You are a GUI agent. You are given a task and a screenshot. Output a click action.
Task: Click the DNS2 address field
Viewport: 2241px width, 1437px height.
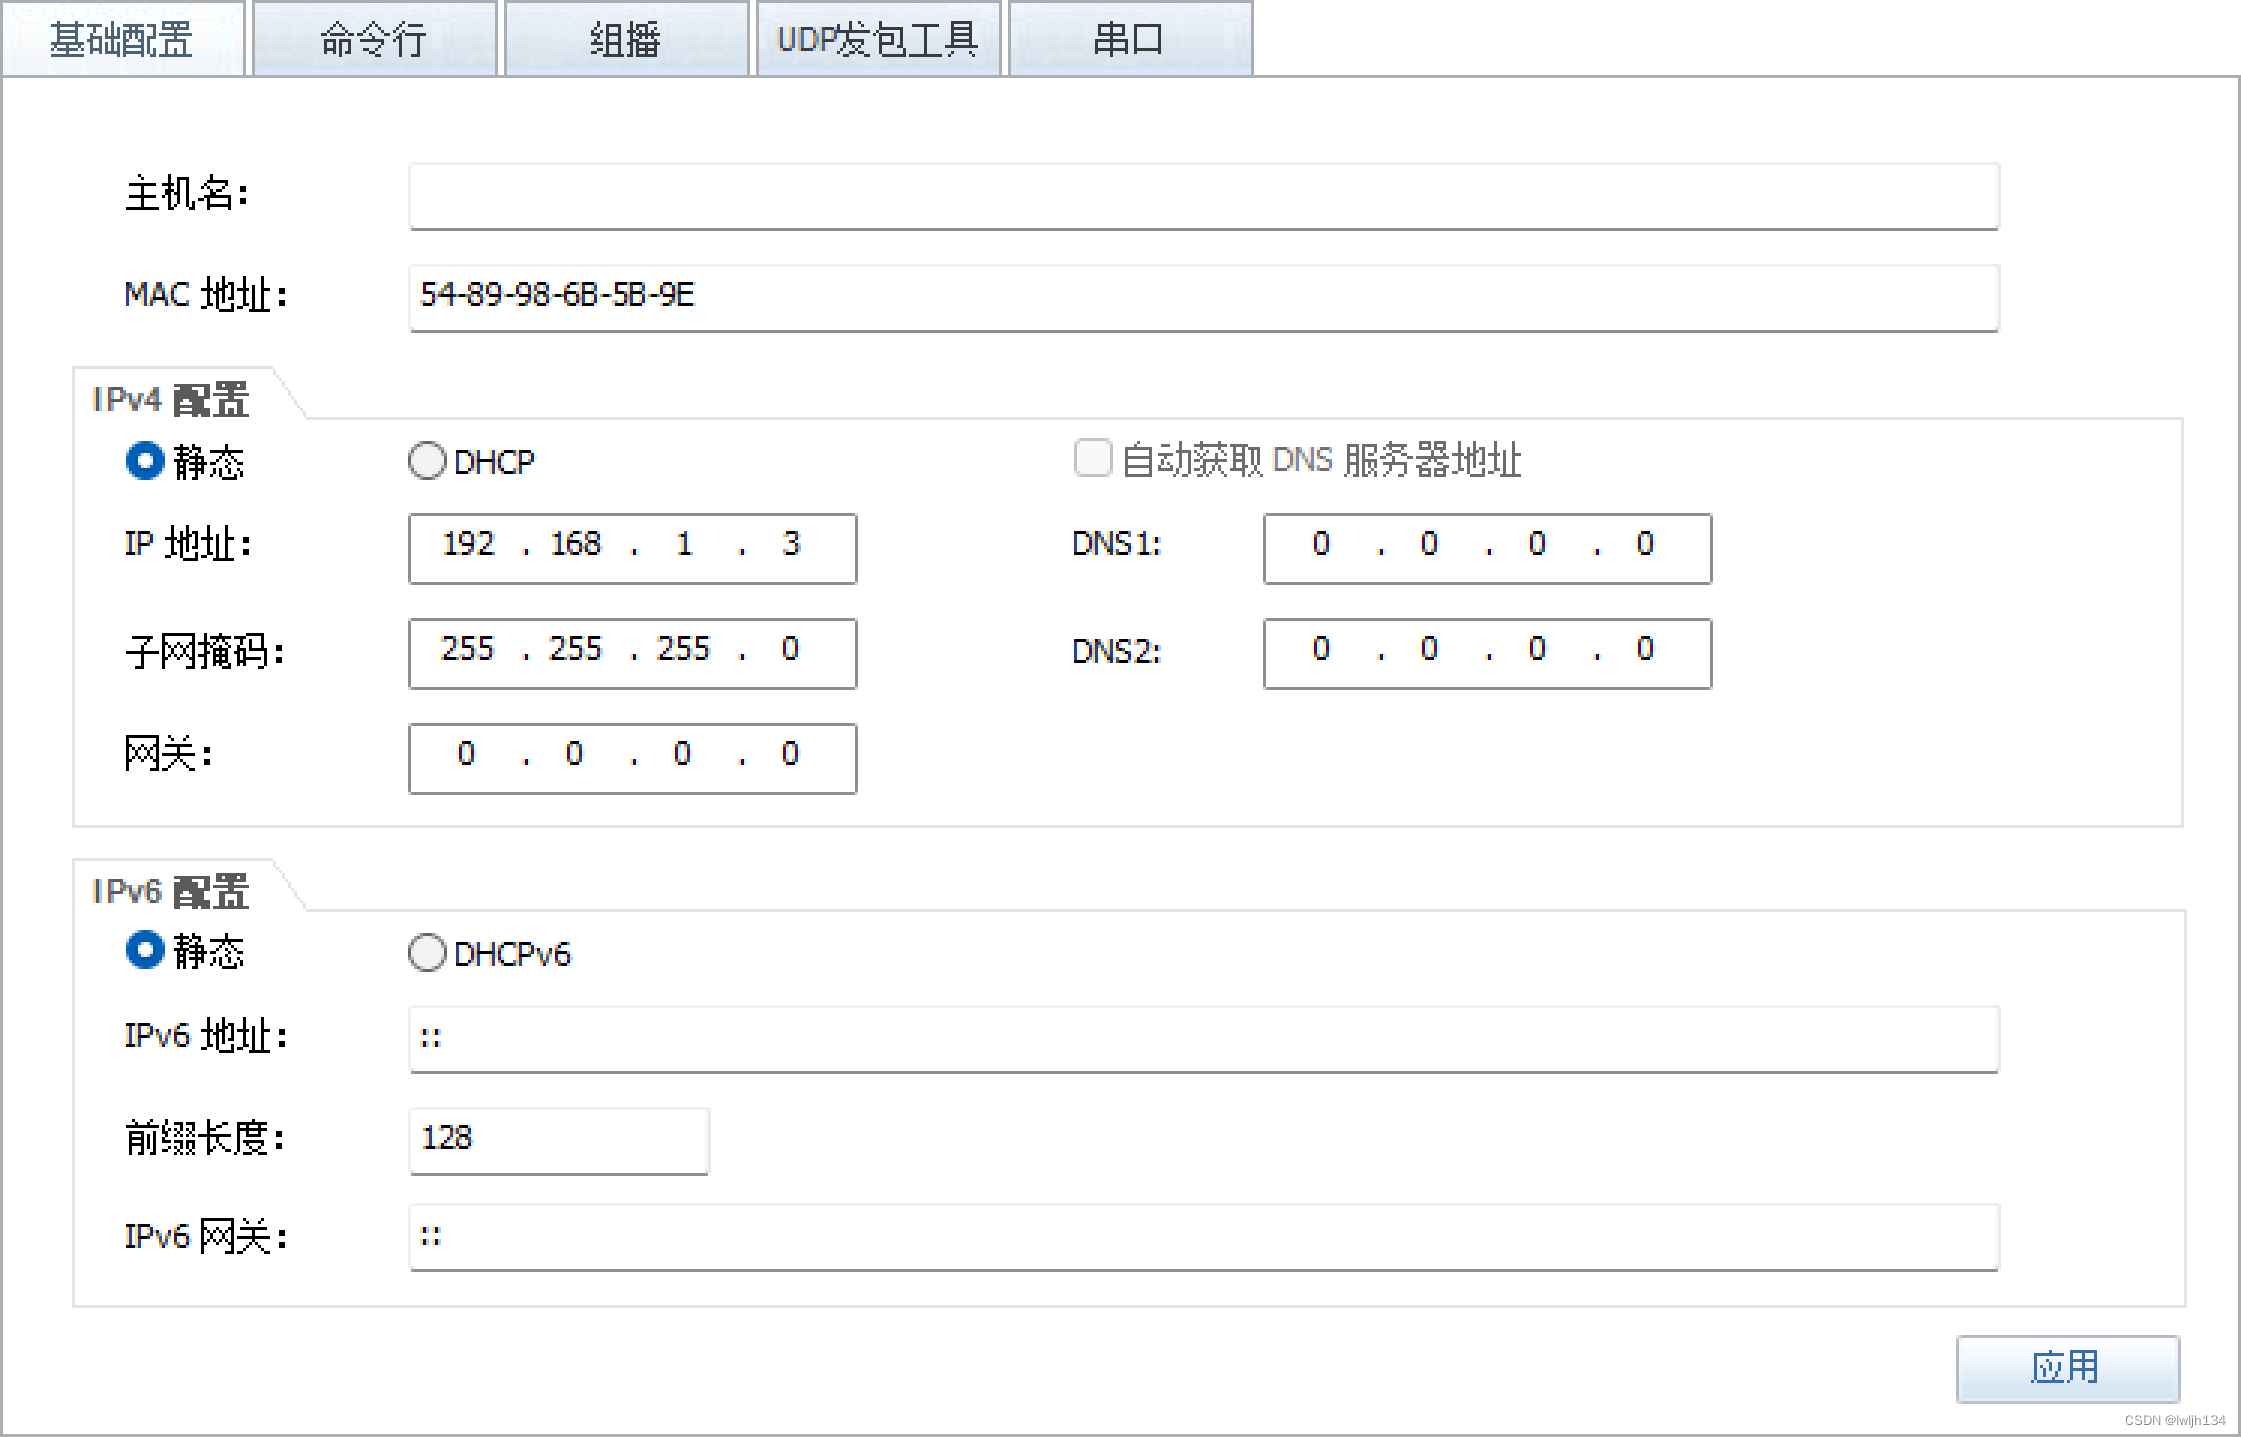(x=1487, y=653)
